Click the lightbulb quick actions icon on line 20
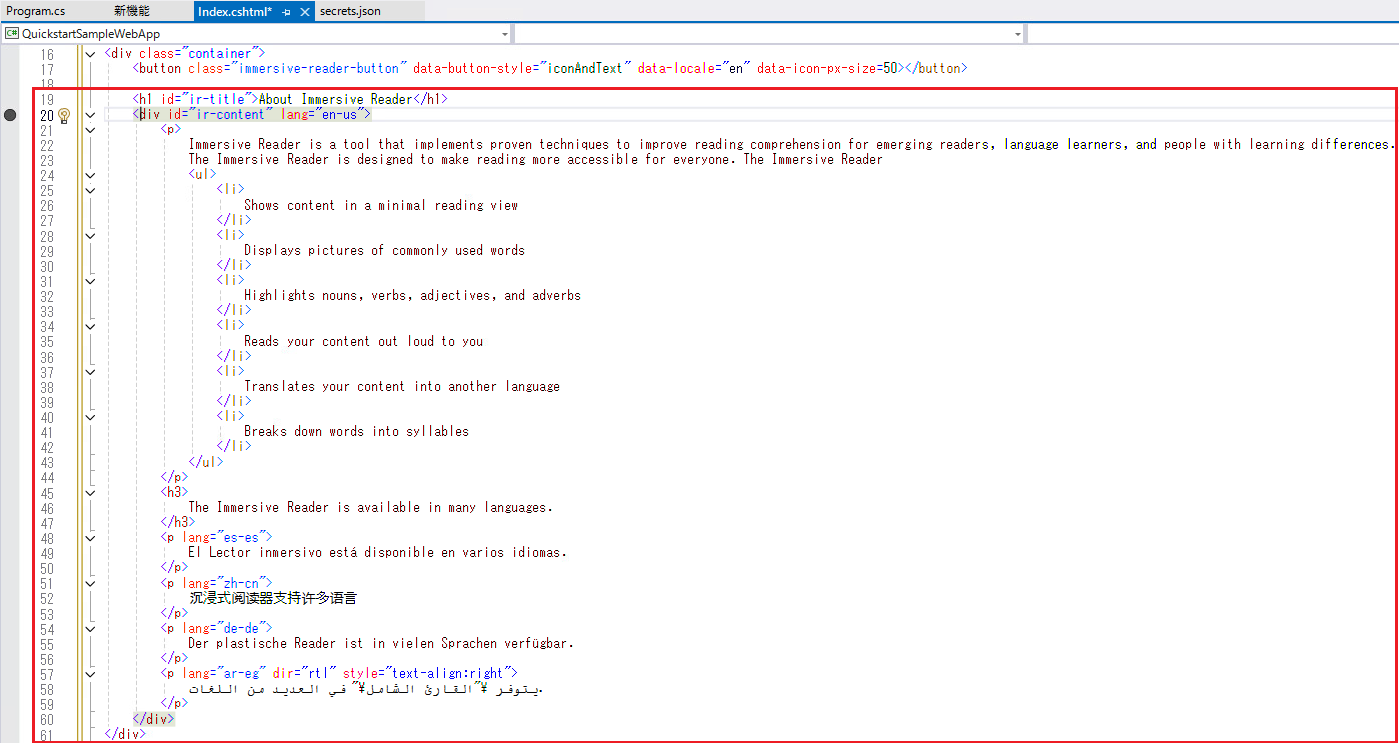The image size is (1399, 743). click(64, 115)
